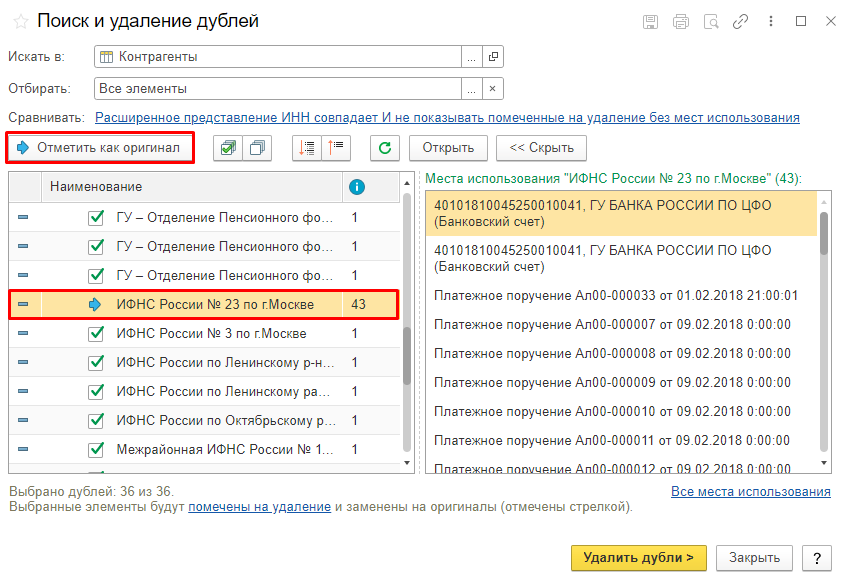Screen dimensions: 849x584
Task: Uncheck ИФНС России № 3 по г.Москве
Action: 96,334
